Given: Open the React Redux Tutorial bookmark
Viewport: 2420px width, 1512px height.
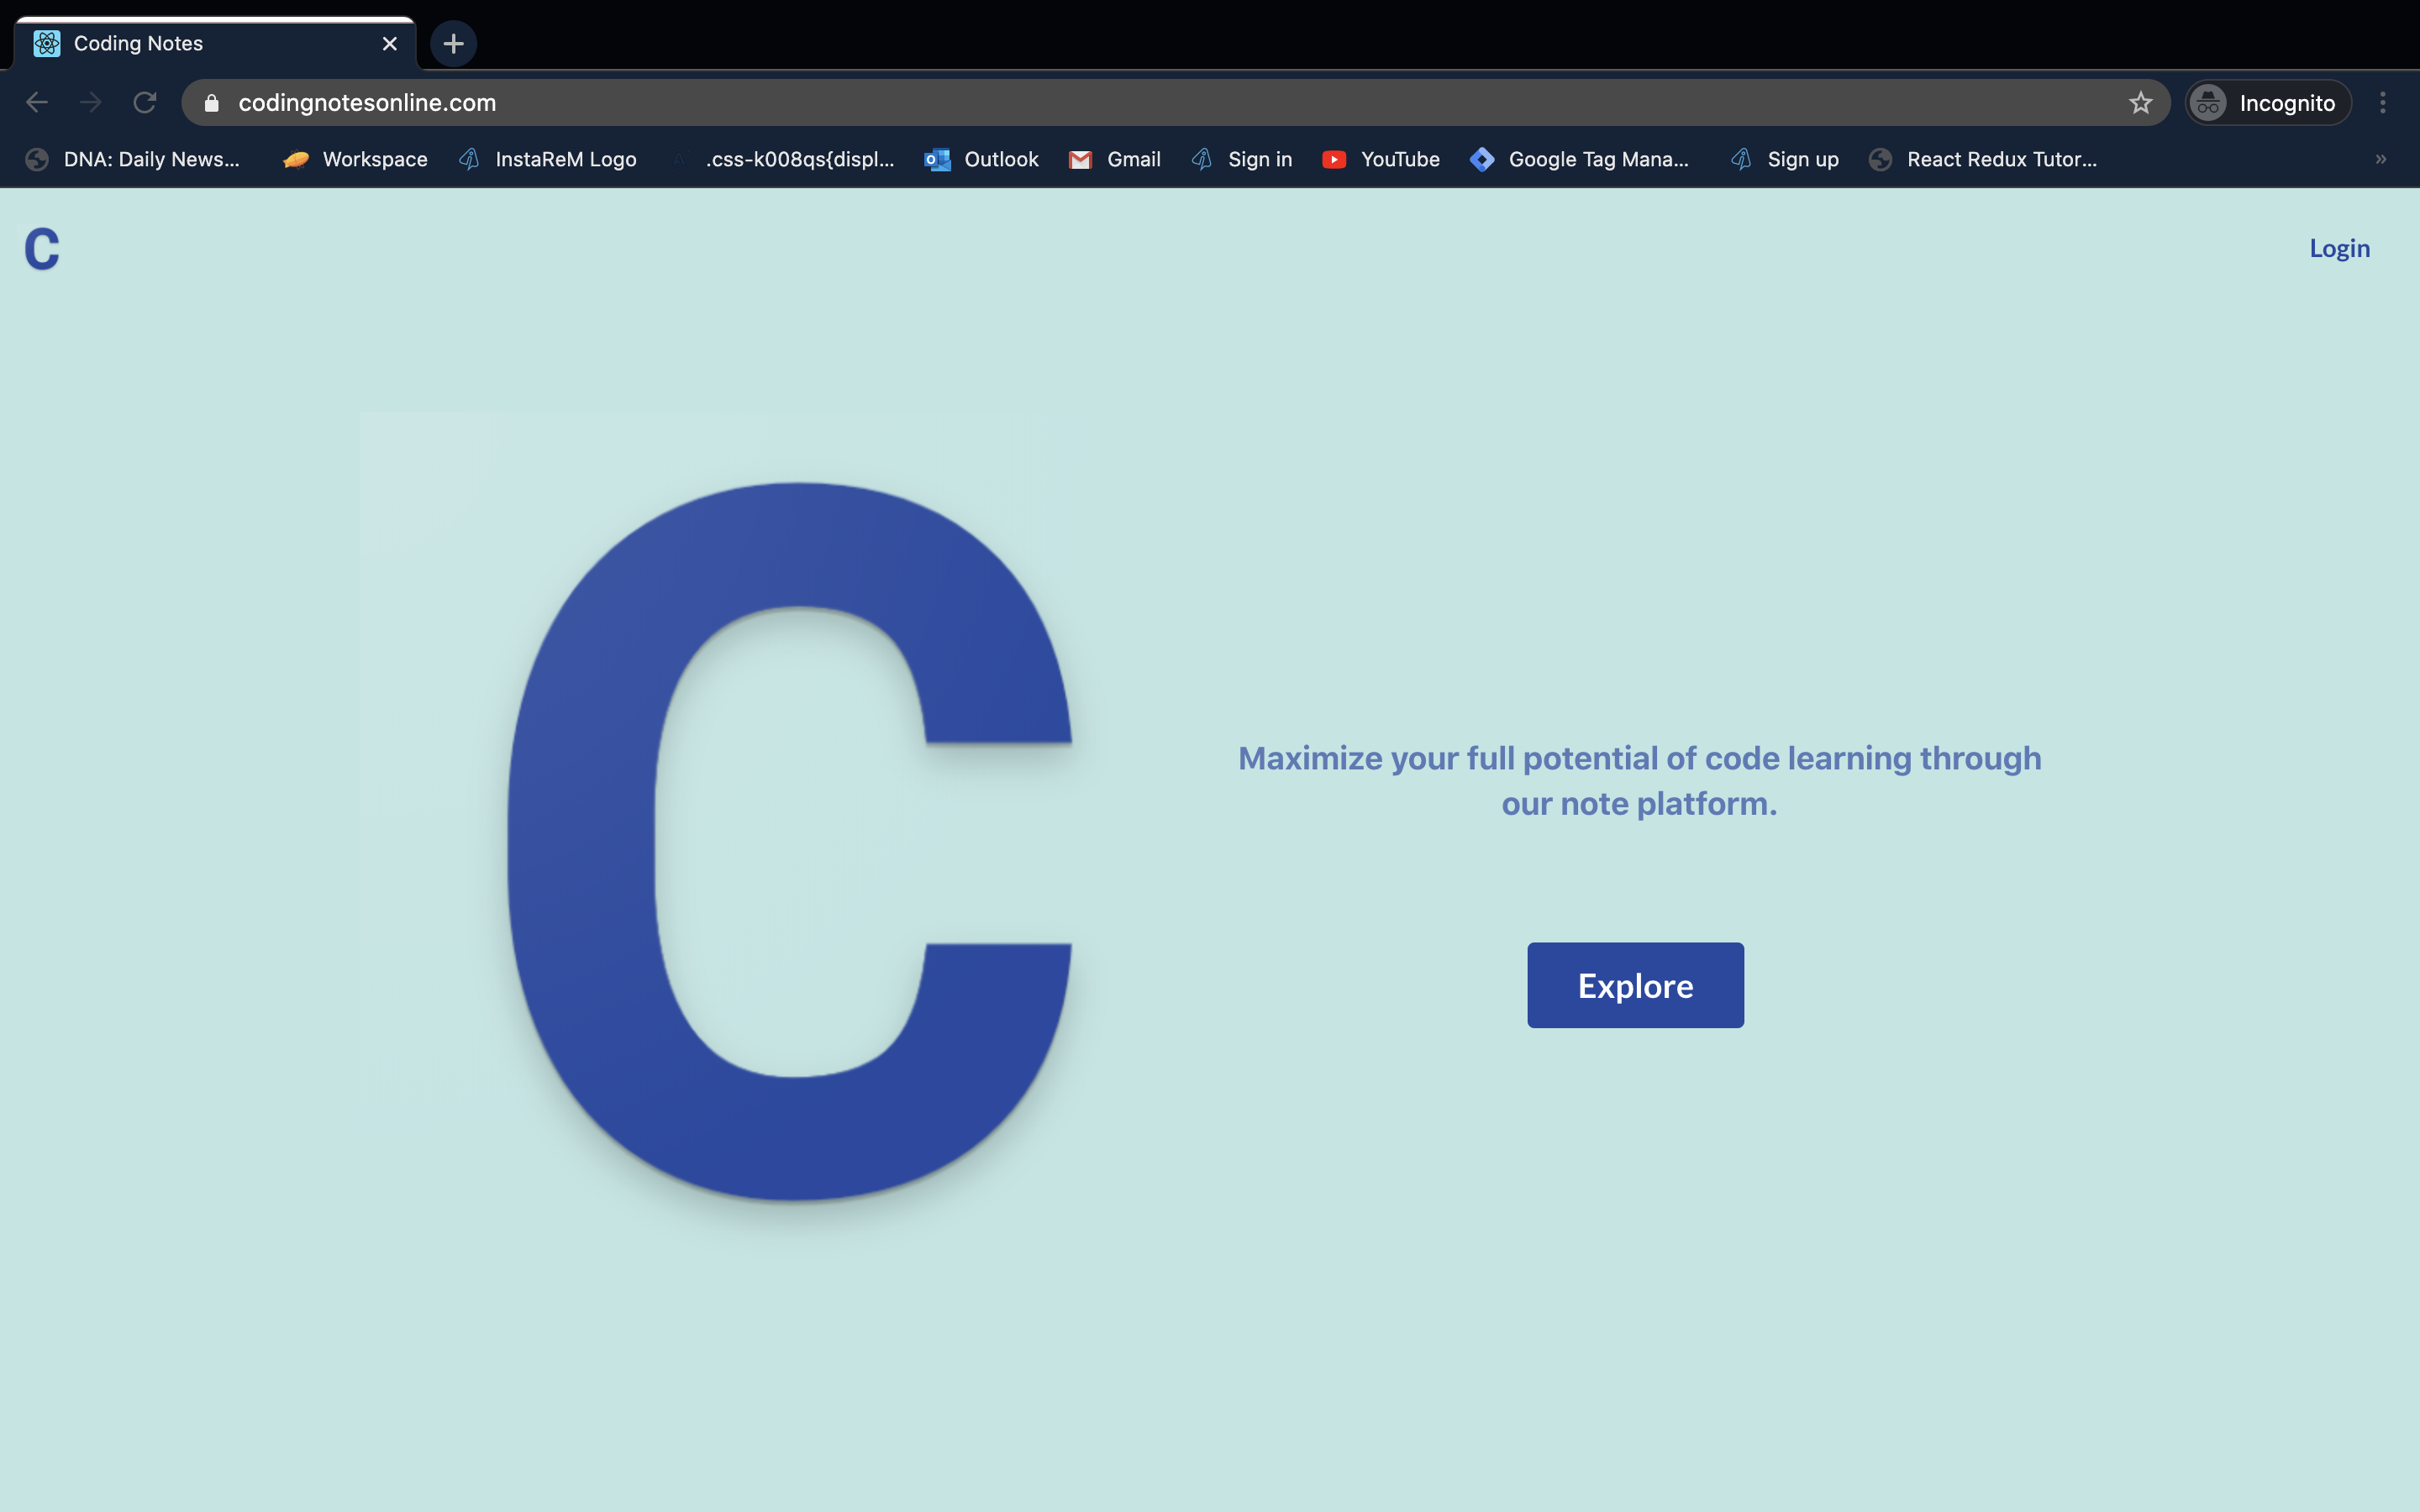Looking at the screenshot, I should (x=1984, y=160).
